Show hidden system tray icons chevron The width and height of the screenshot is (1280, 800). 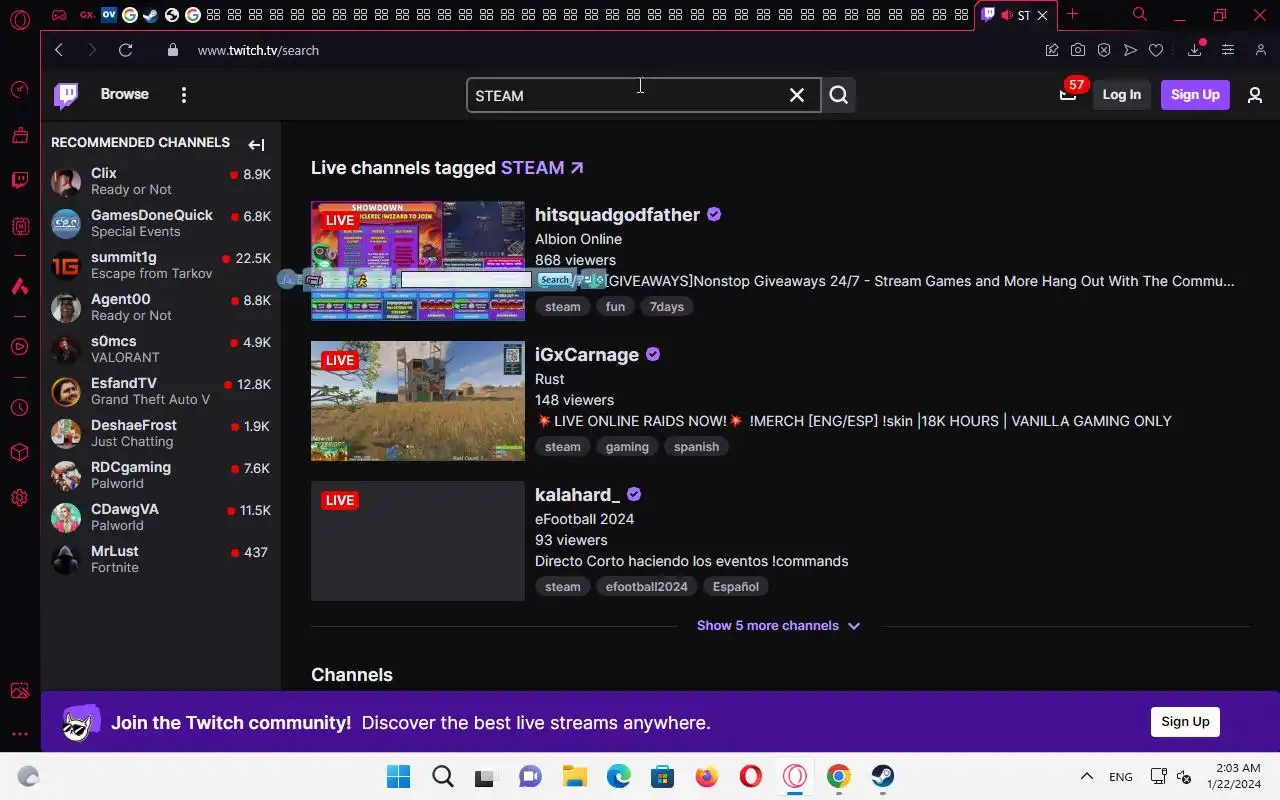(1086, 776)
